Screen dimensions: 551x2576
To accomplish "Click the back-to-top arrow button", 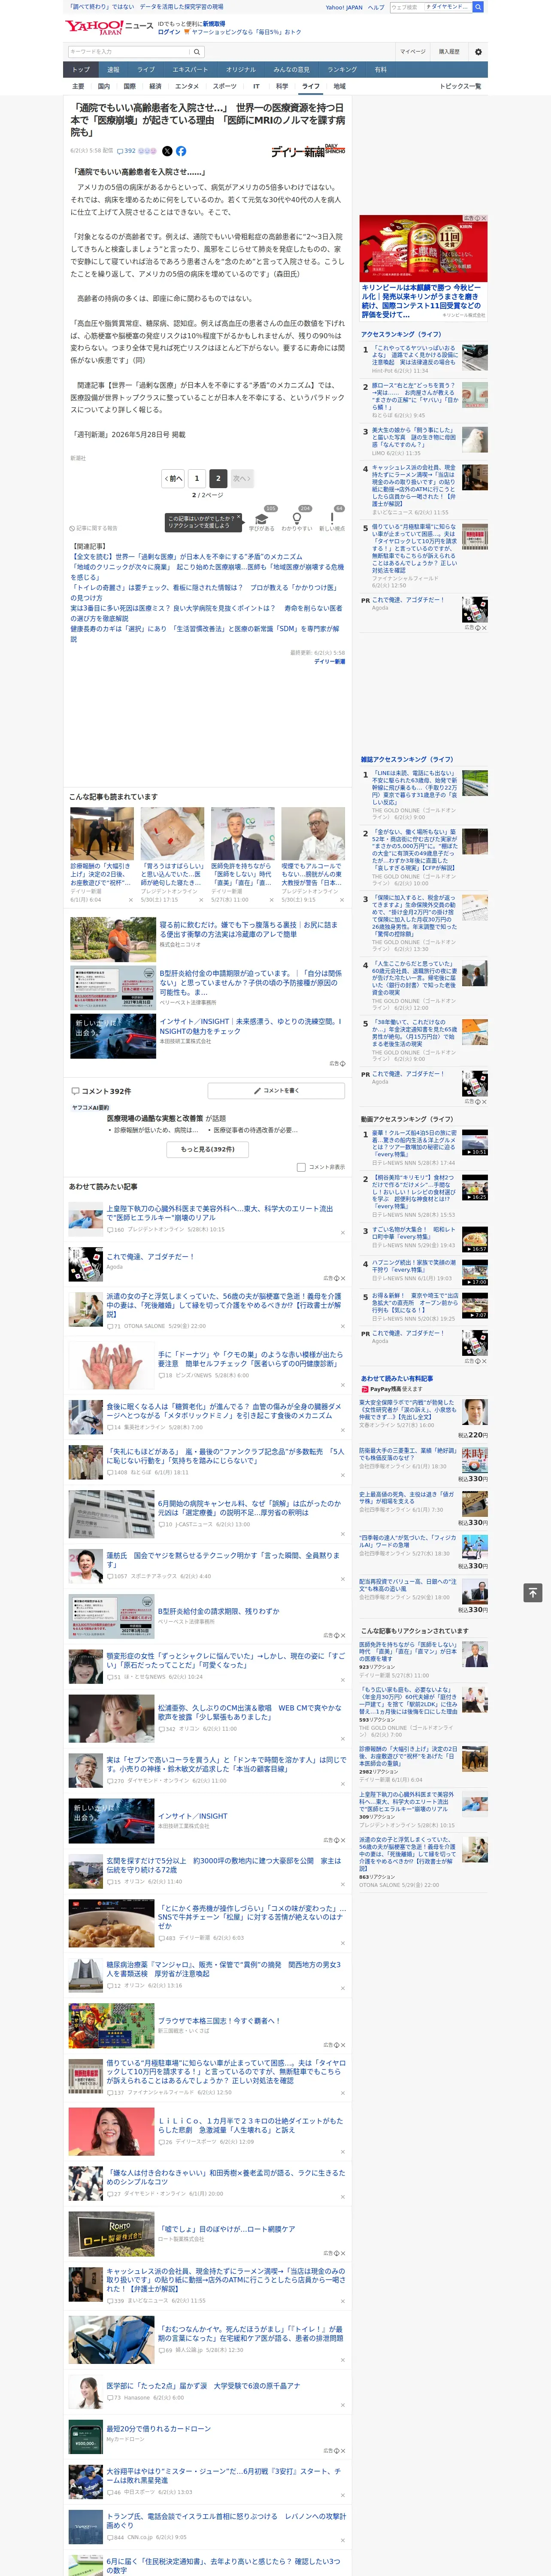I will click(533, 1592).
